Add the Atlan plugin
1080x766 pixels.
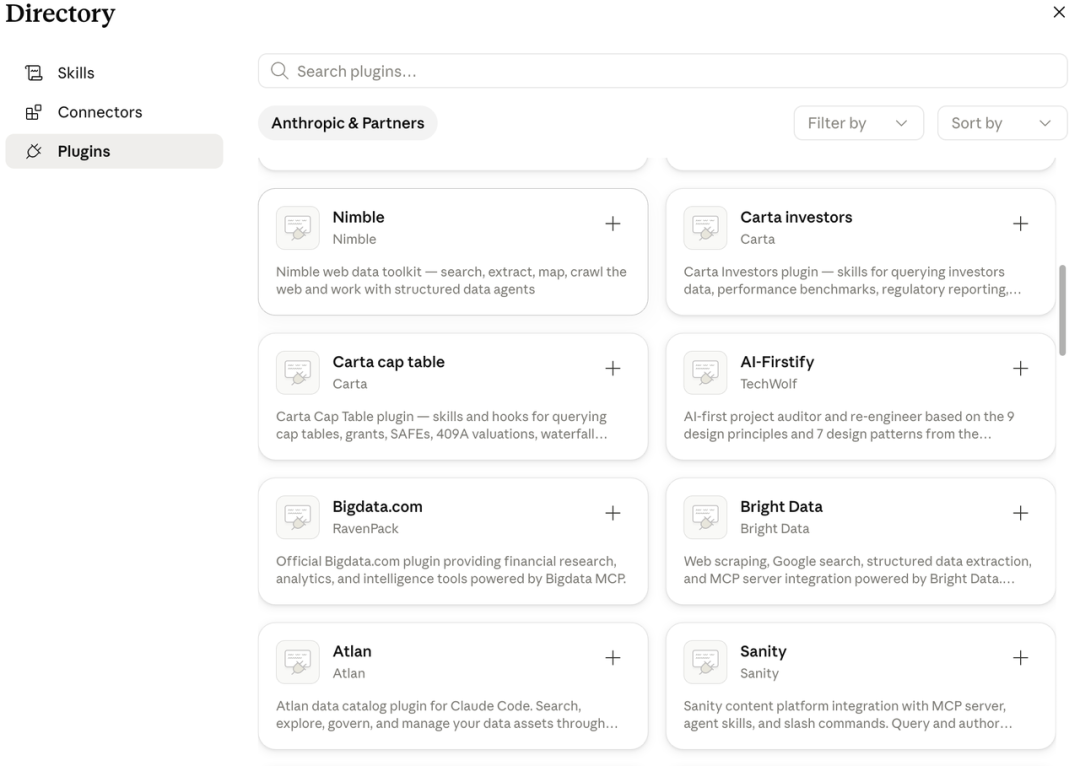pyautogui.click(x=612, y=658)
